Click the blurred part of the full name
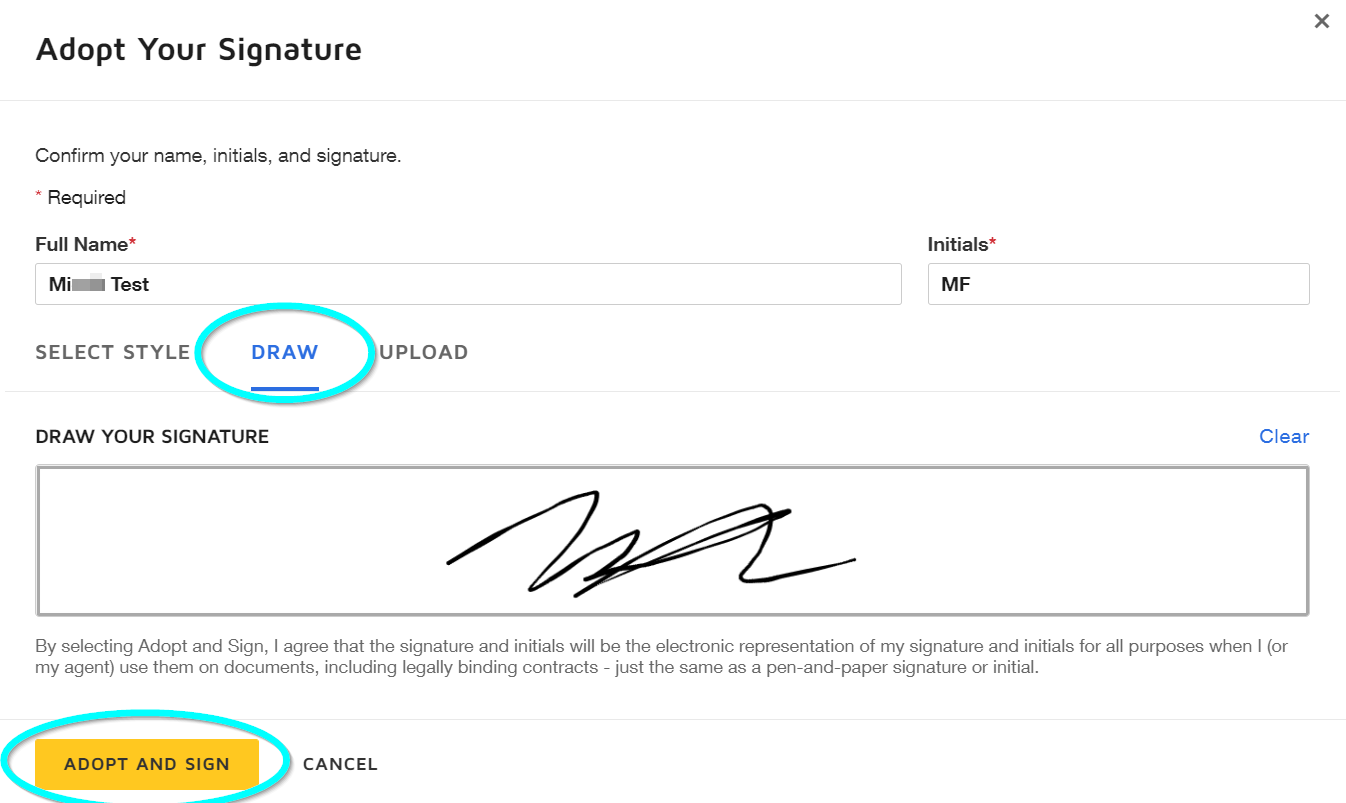The height and width of the screenshot is (803, 1346). pyautogui.click(x=90, y=284)
